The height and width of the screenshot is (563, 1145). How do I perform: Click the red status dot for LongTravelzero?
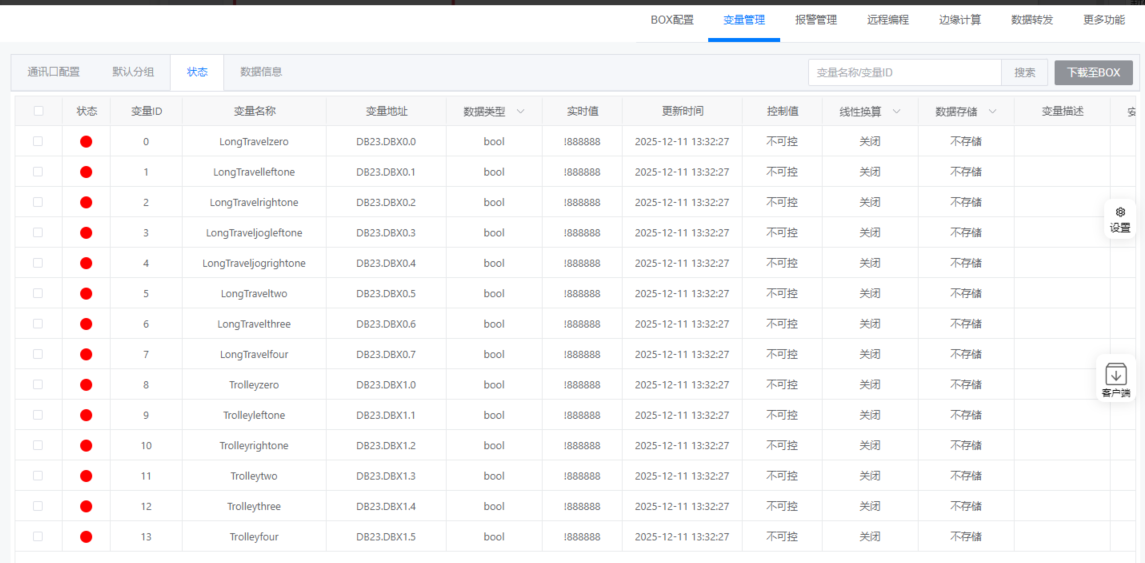(x=86, y=142)
